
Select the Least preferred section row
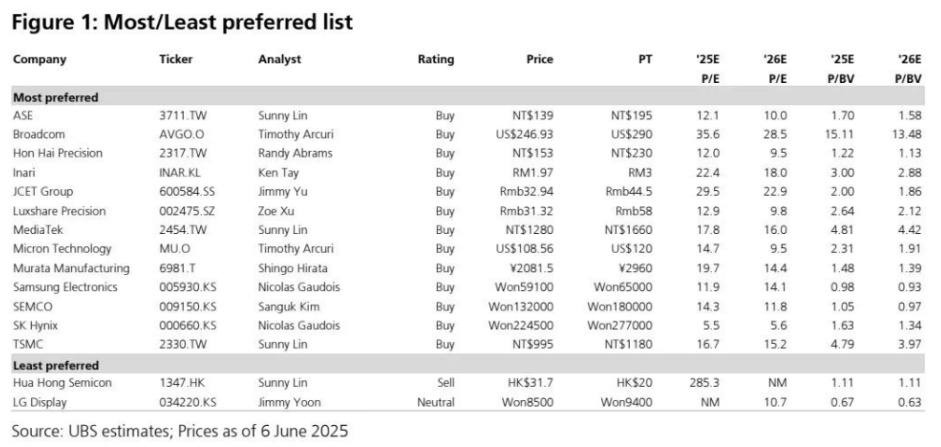pos(54,365)
